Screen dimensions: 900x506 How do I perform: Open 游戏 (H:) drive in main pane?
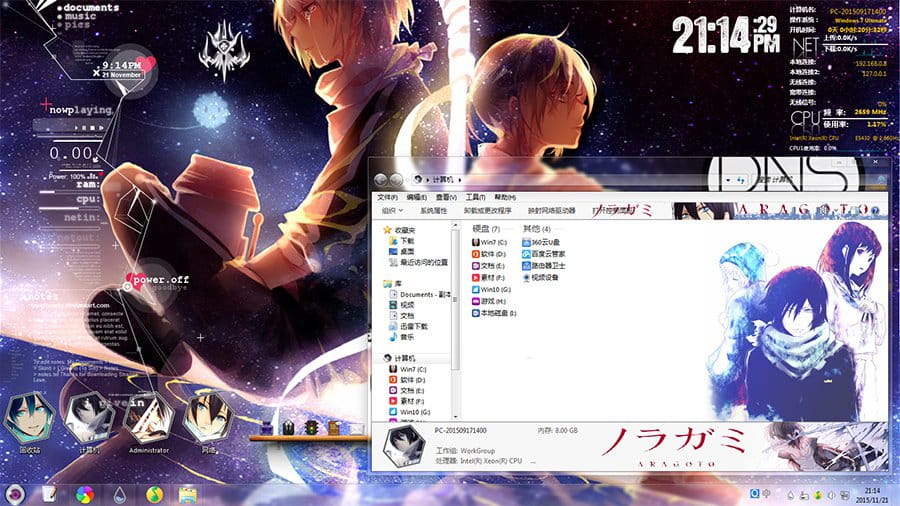(x=489, y=301)
